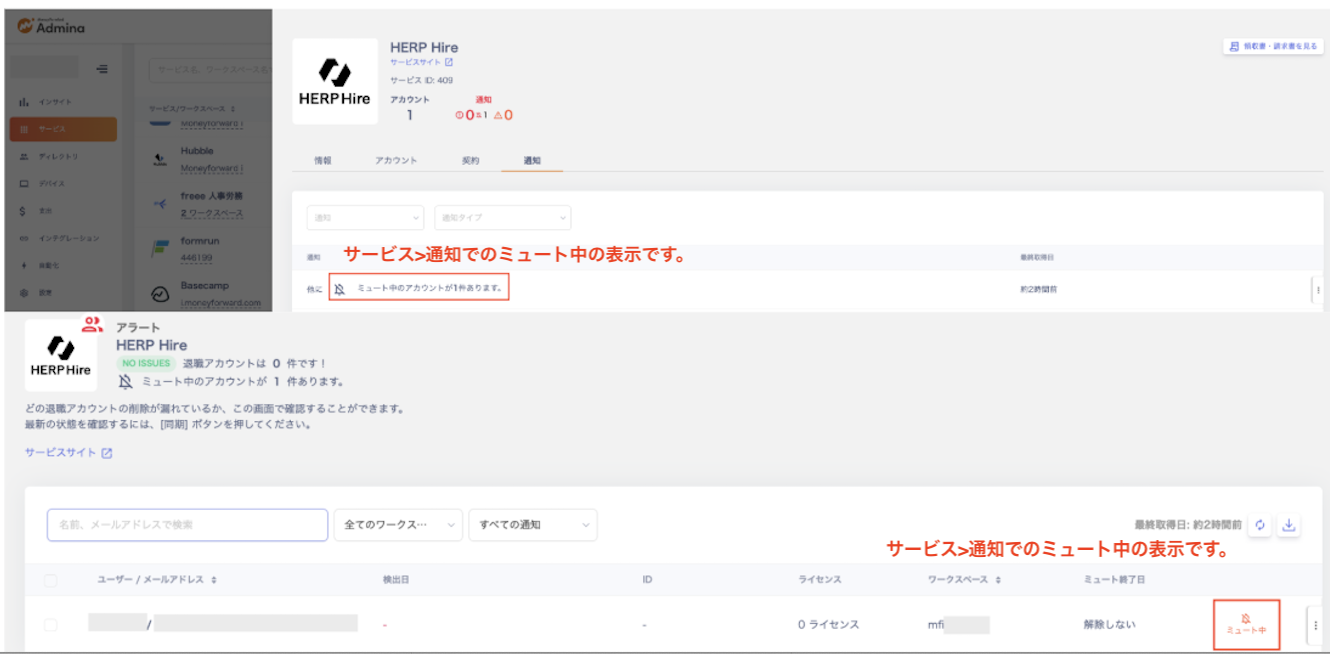
Task: Click the service name search field
Action: 210,69
